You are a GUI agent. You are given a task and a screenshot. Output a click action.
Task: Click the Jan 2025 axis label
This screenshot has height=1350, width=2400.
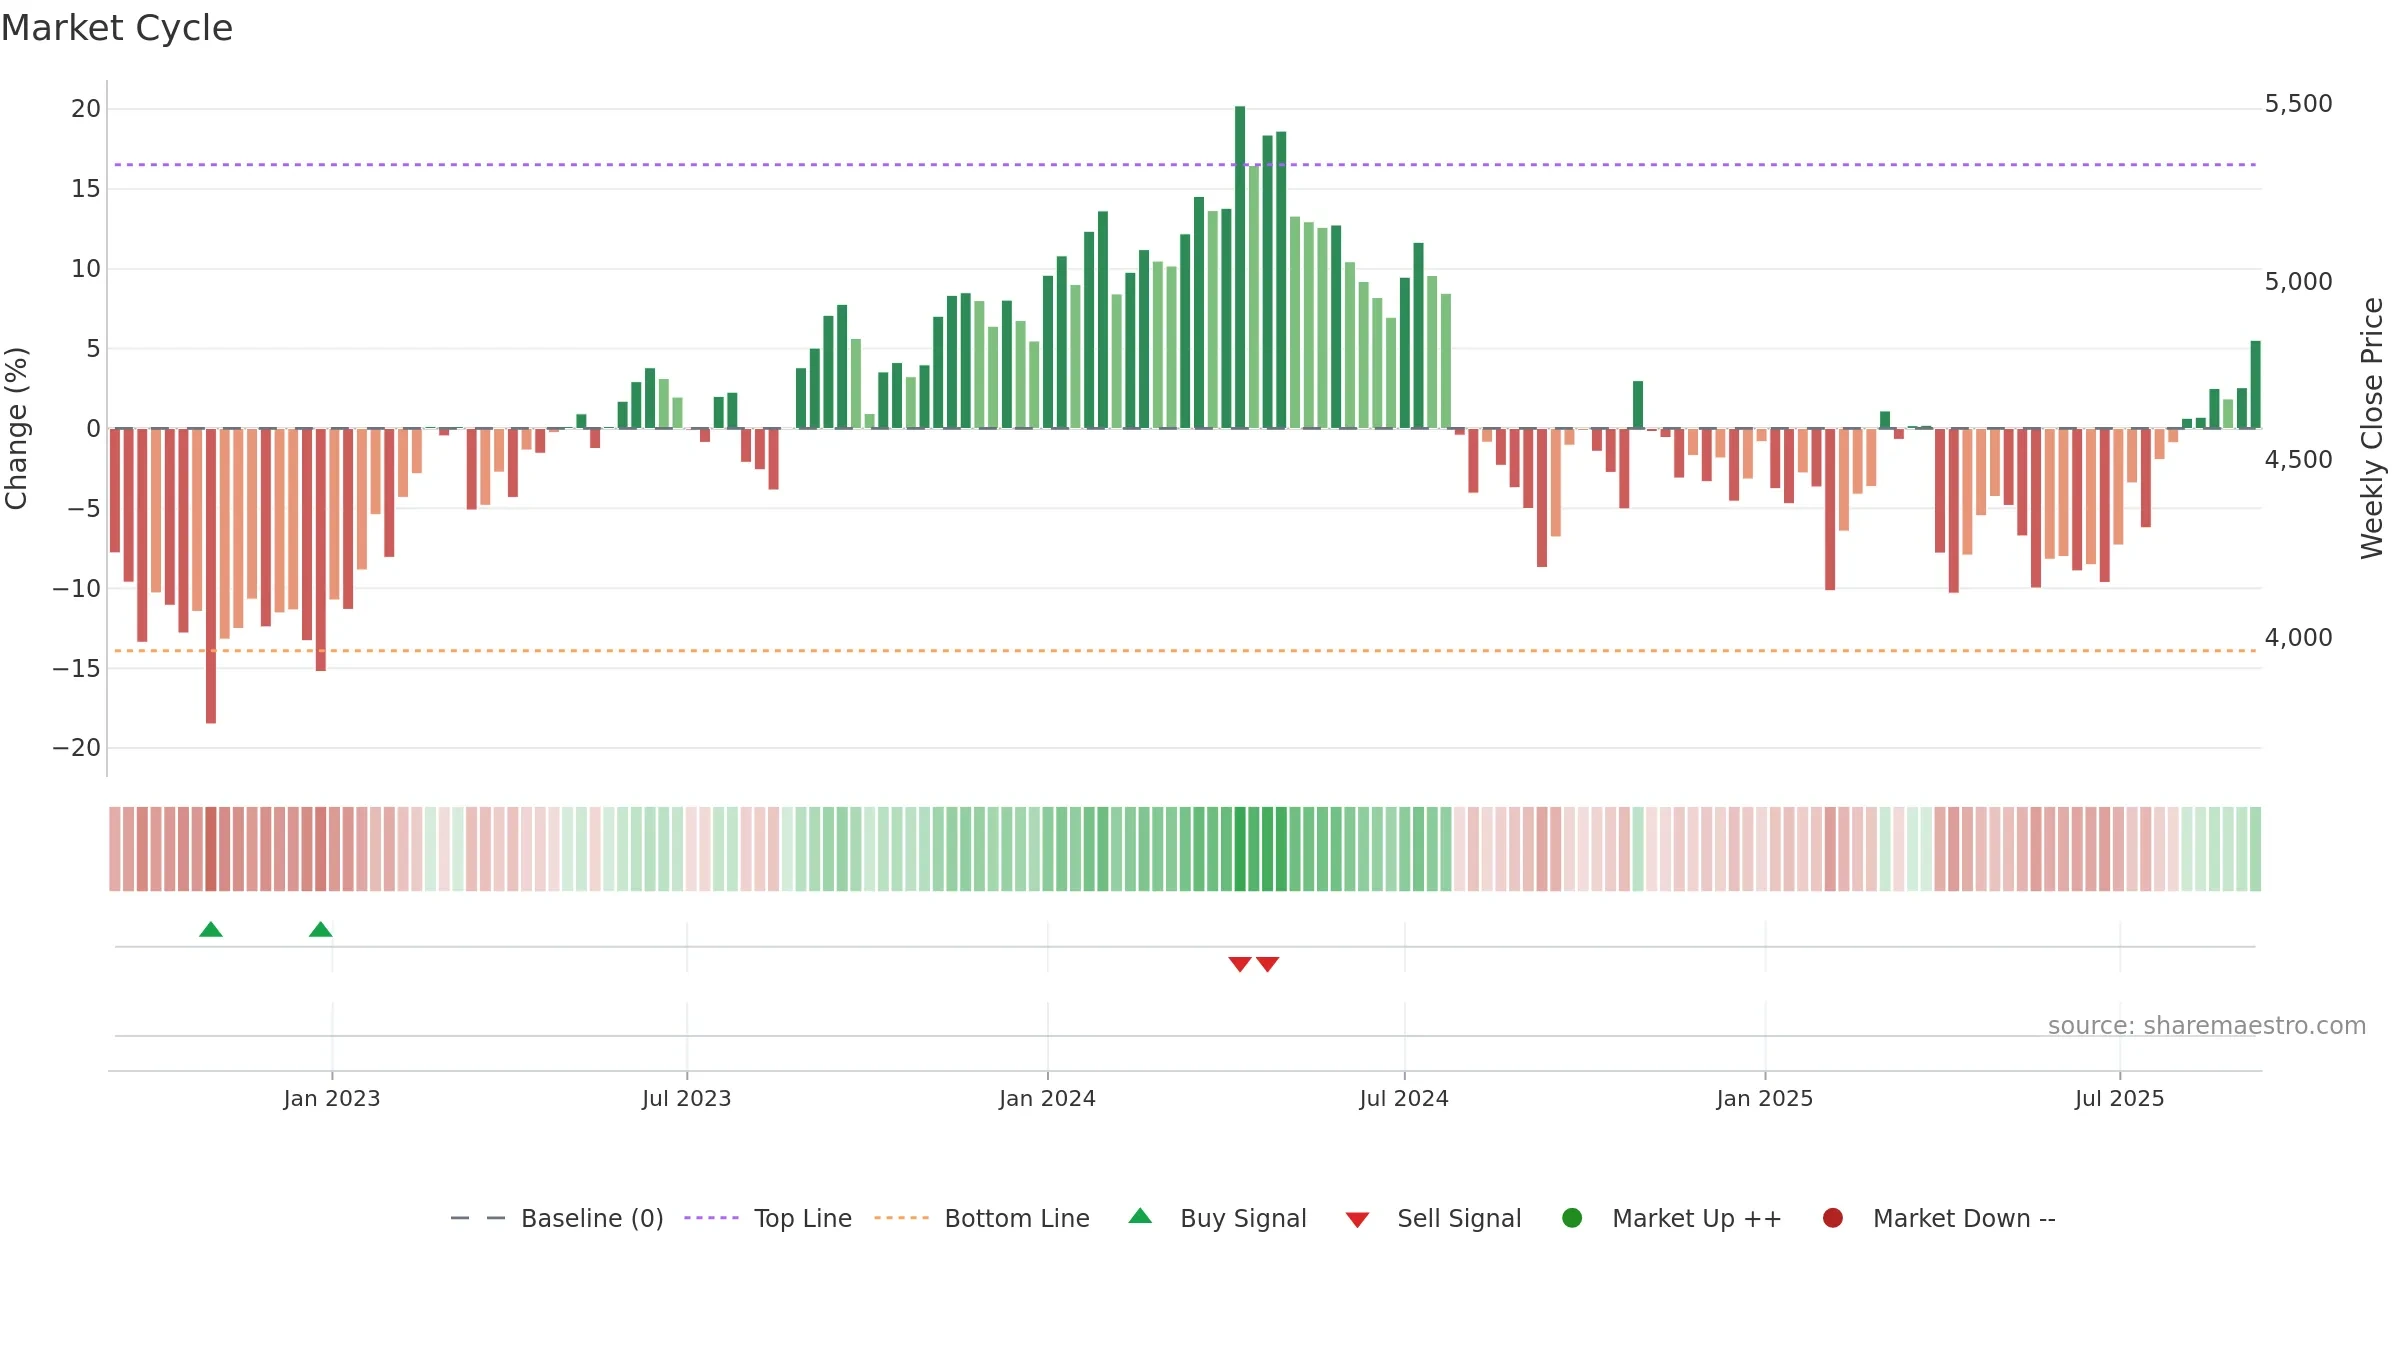[1765, 1099]
